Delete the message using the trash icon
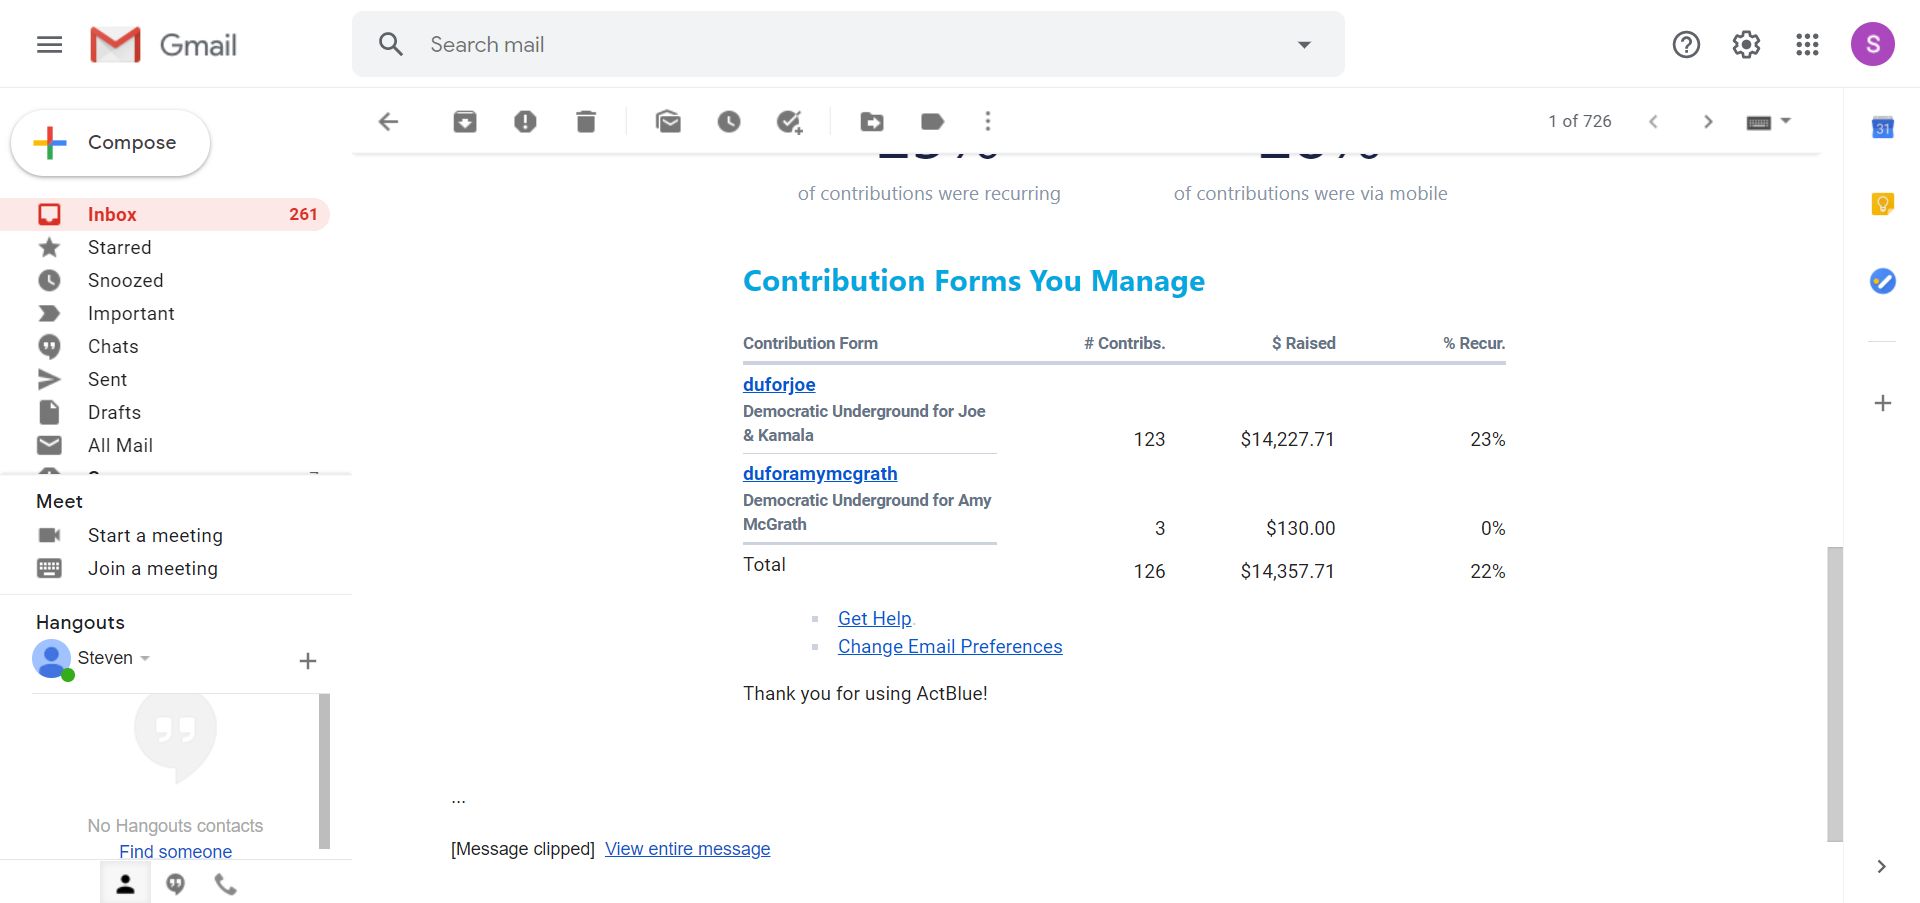1920x903 pixels. 586,122
